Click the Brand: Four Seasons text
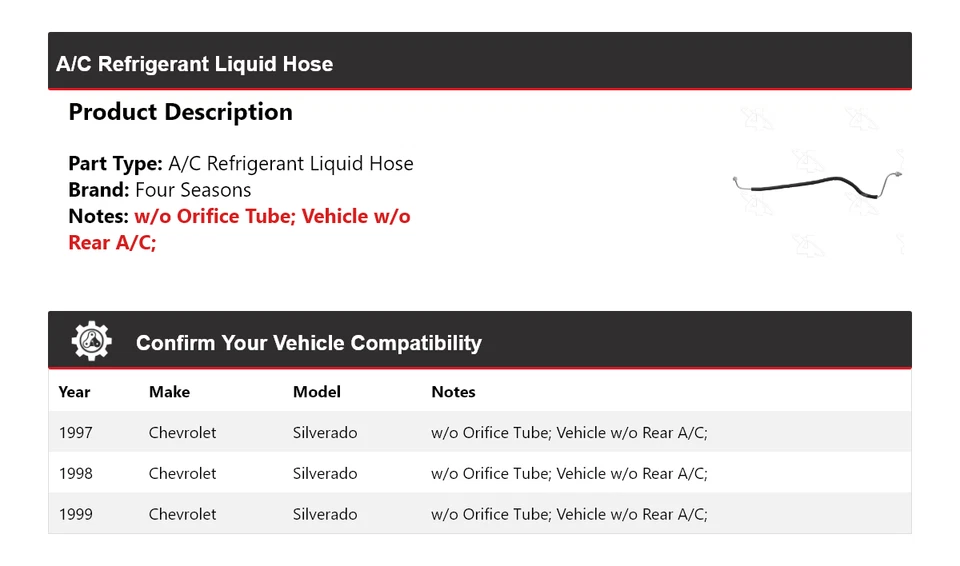The image size is (960, 566). coord(159,190)
